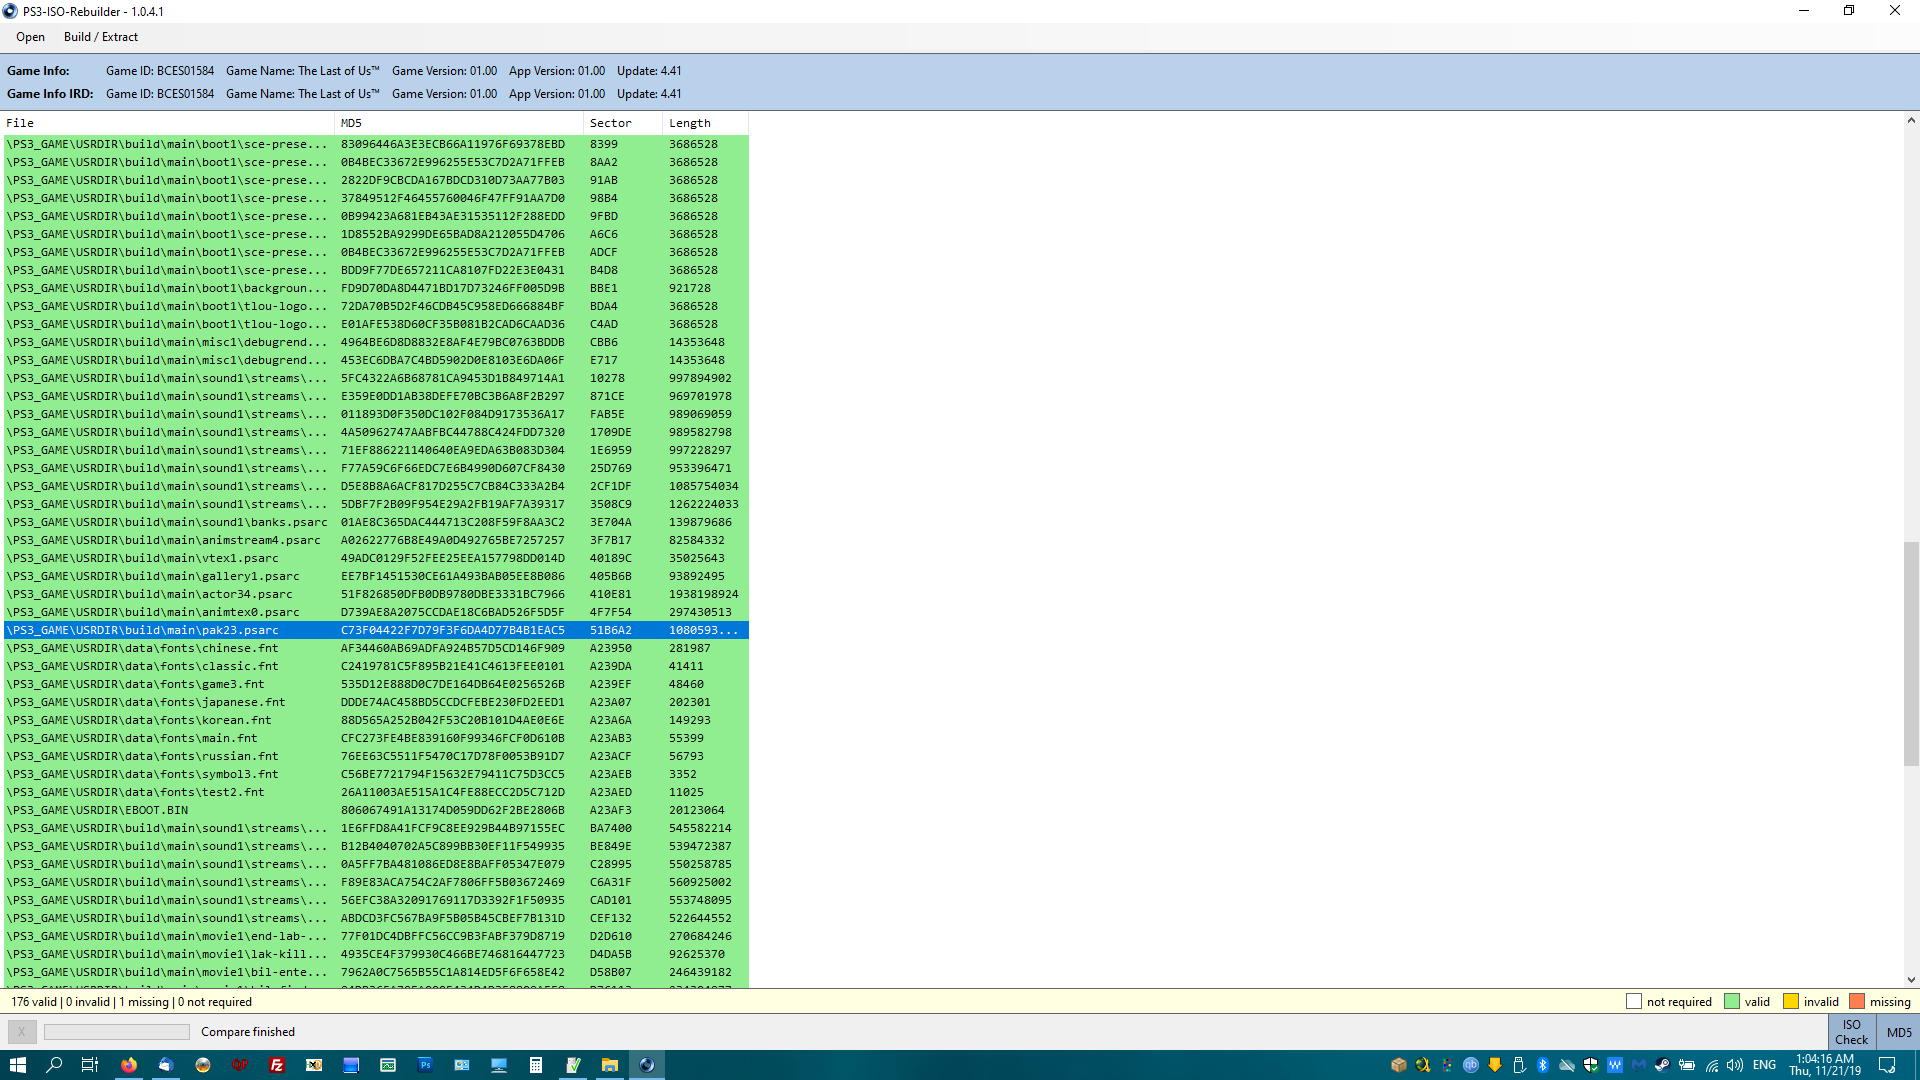Open the checkmark notepad app in taskbar
1920x1080 pixels.
pos(573,1065)
